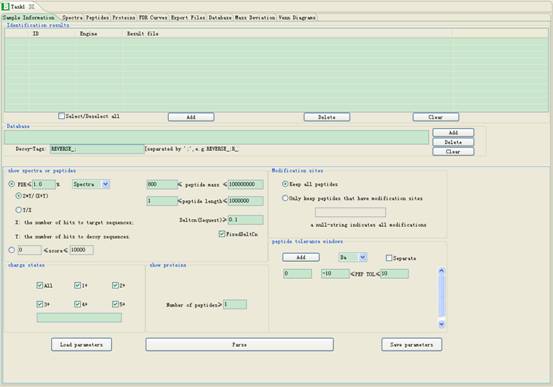The width and height of the screenshot is (553, 387).
Task: Switch to the Export Files tab
Action: [188, 18]
